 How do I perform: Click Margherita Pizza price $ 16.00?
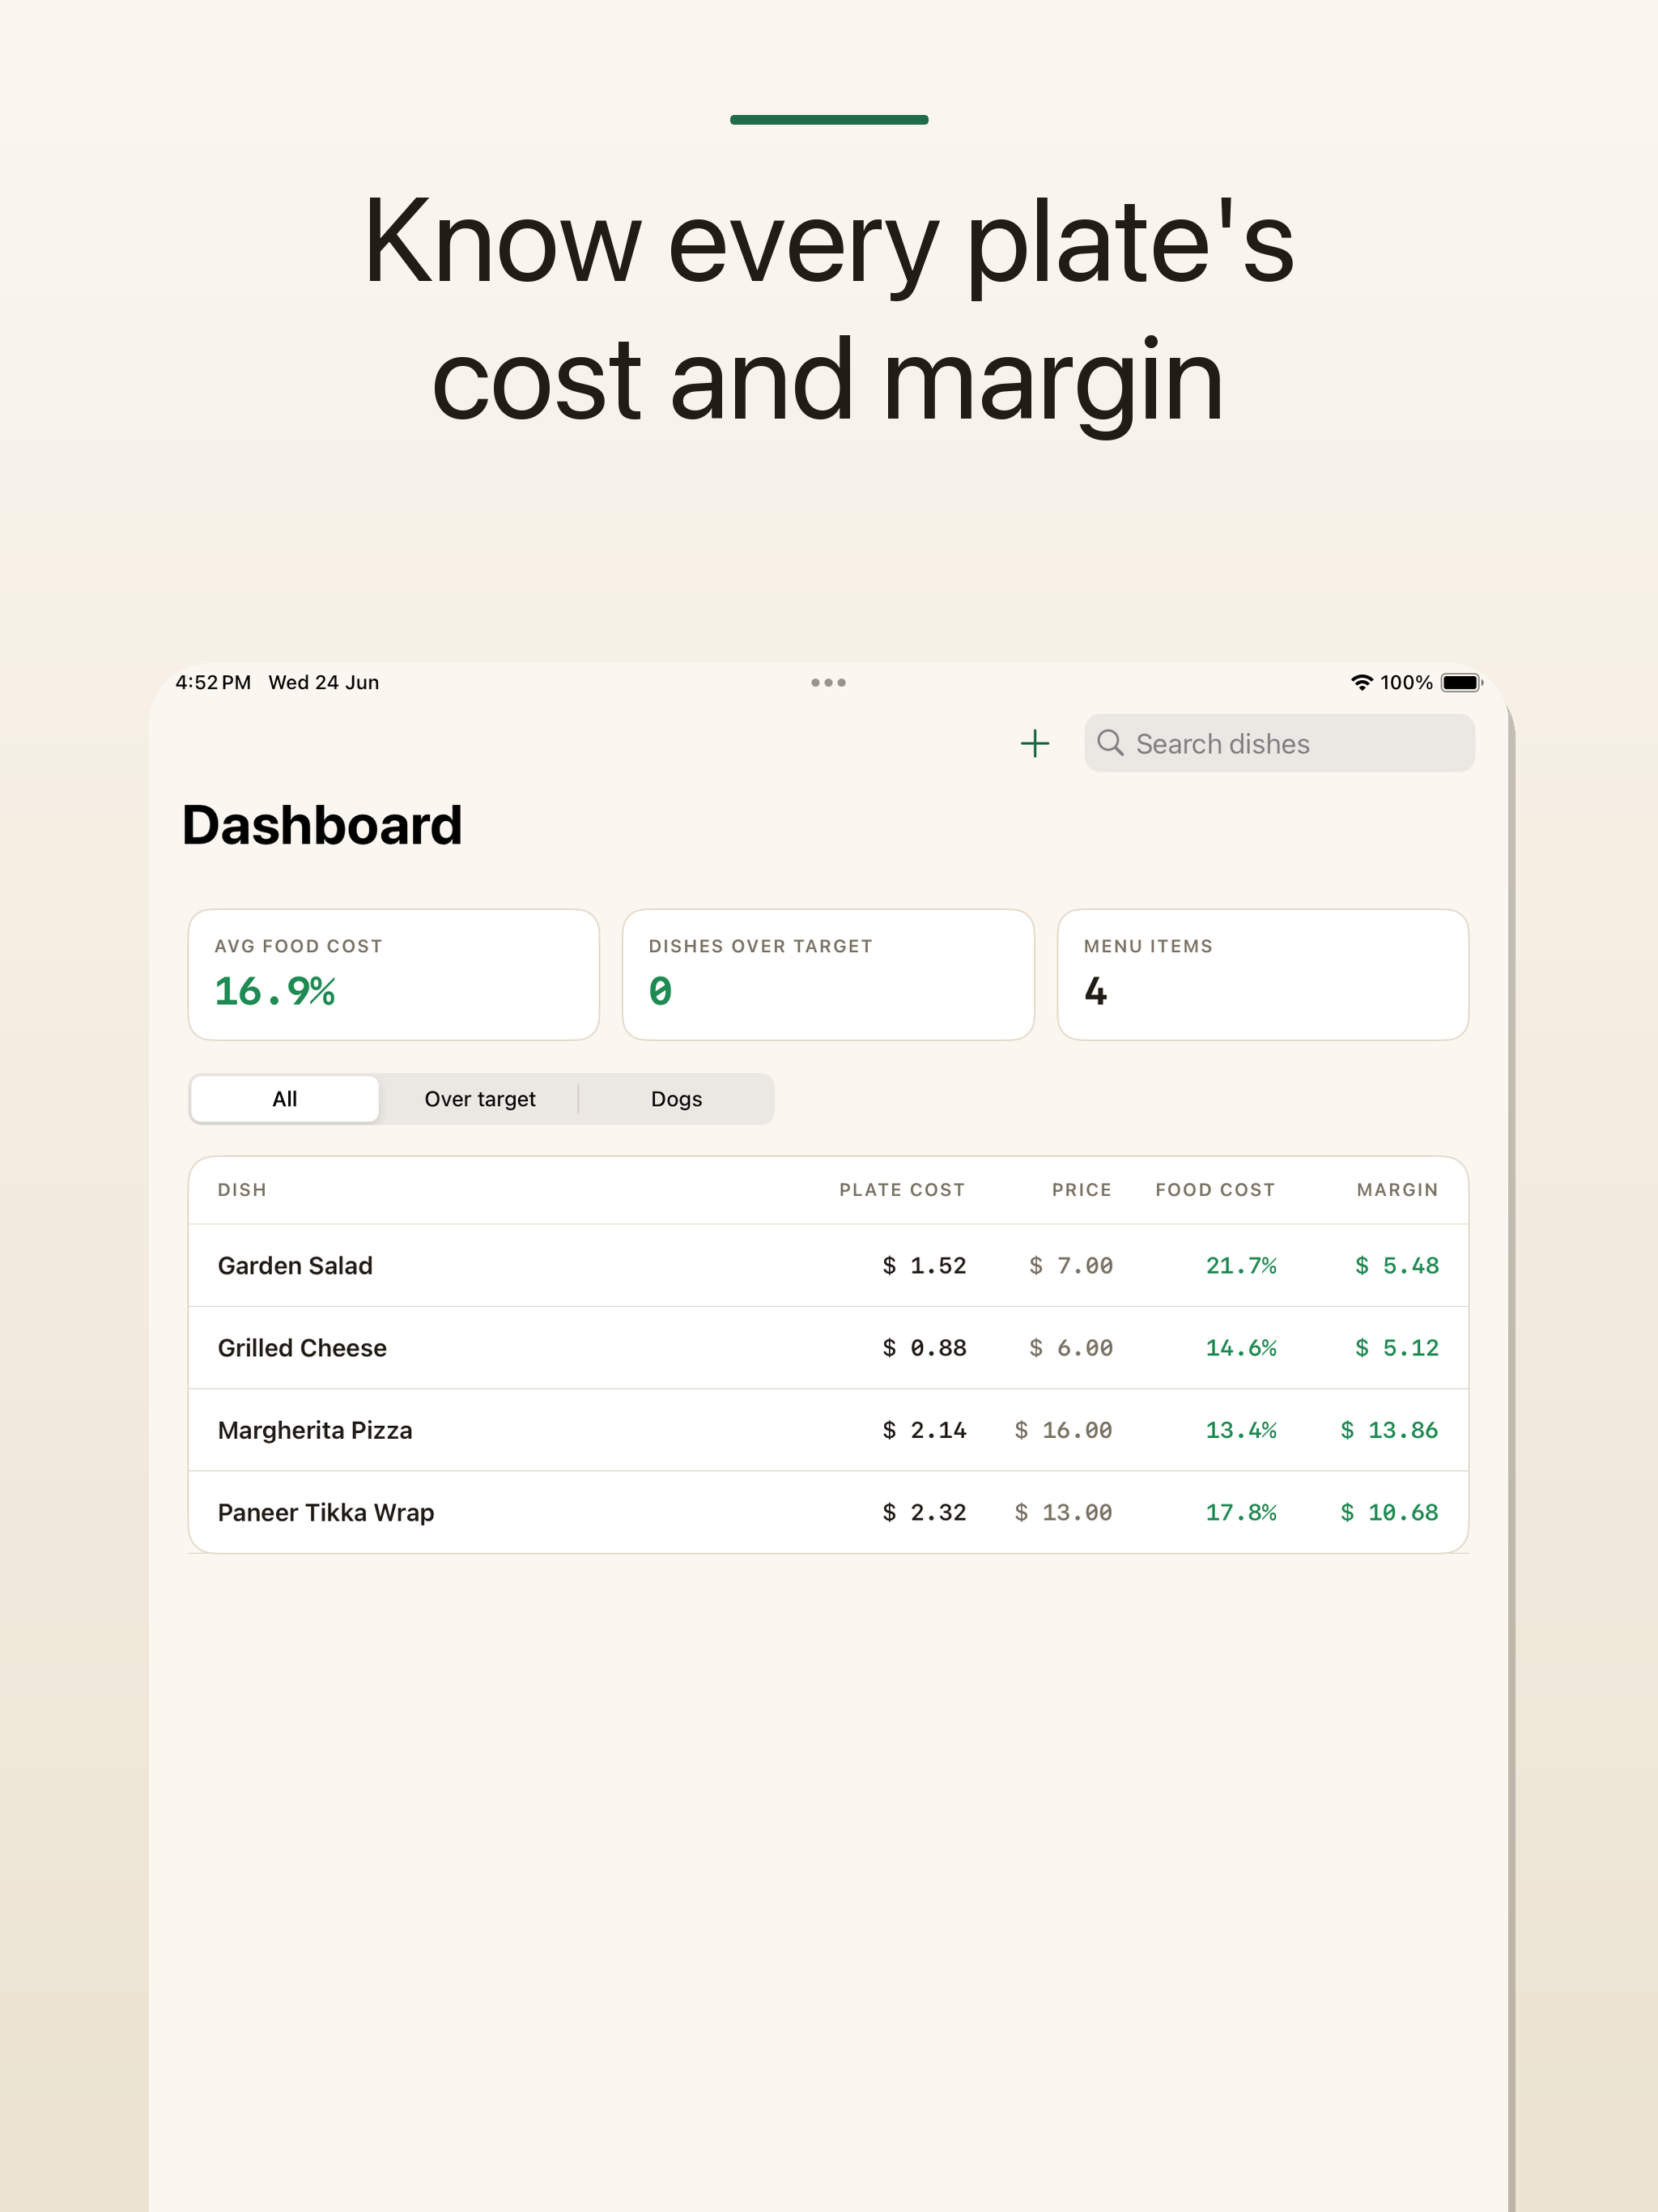(1063, 1430)
